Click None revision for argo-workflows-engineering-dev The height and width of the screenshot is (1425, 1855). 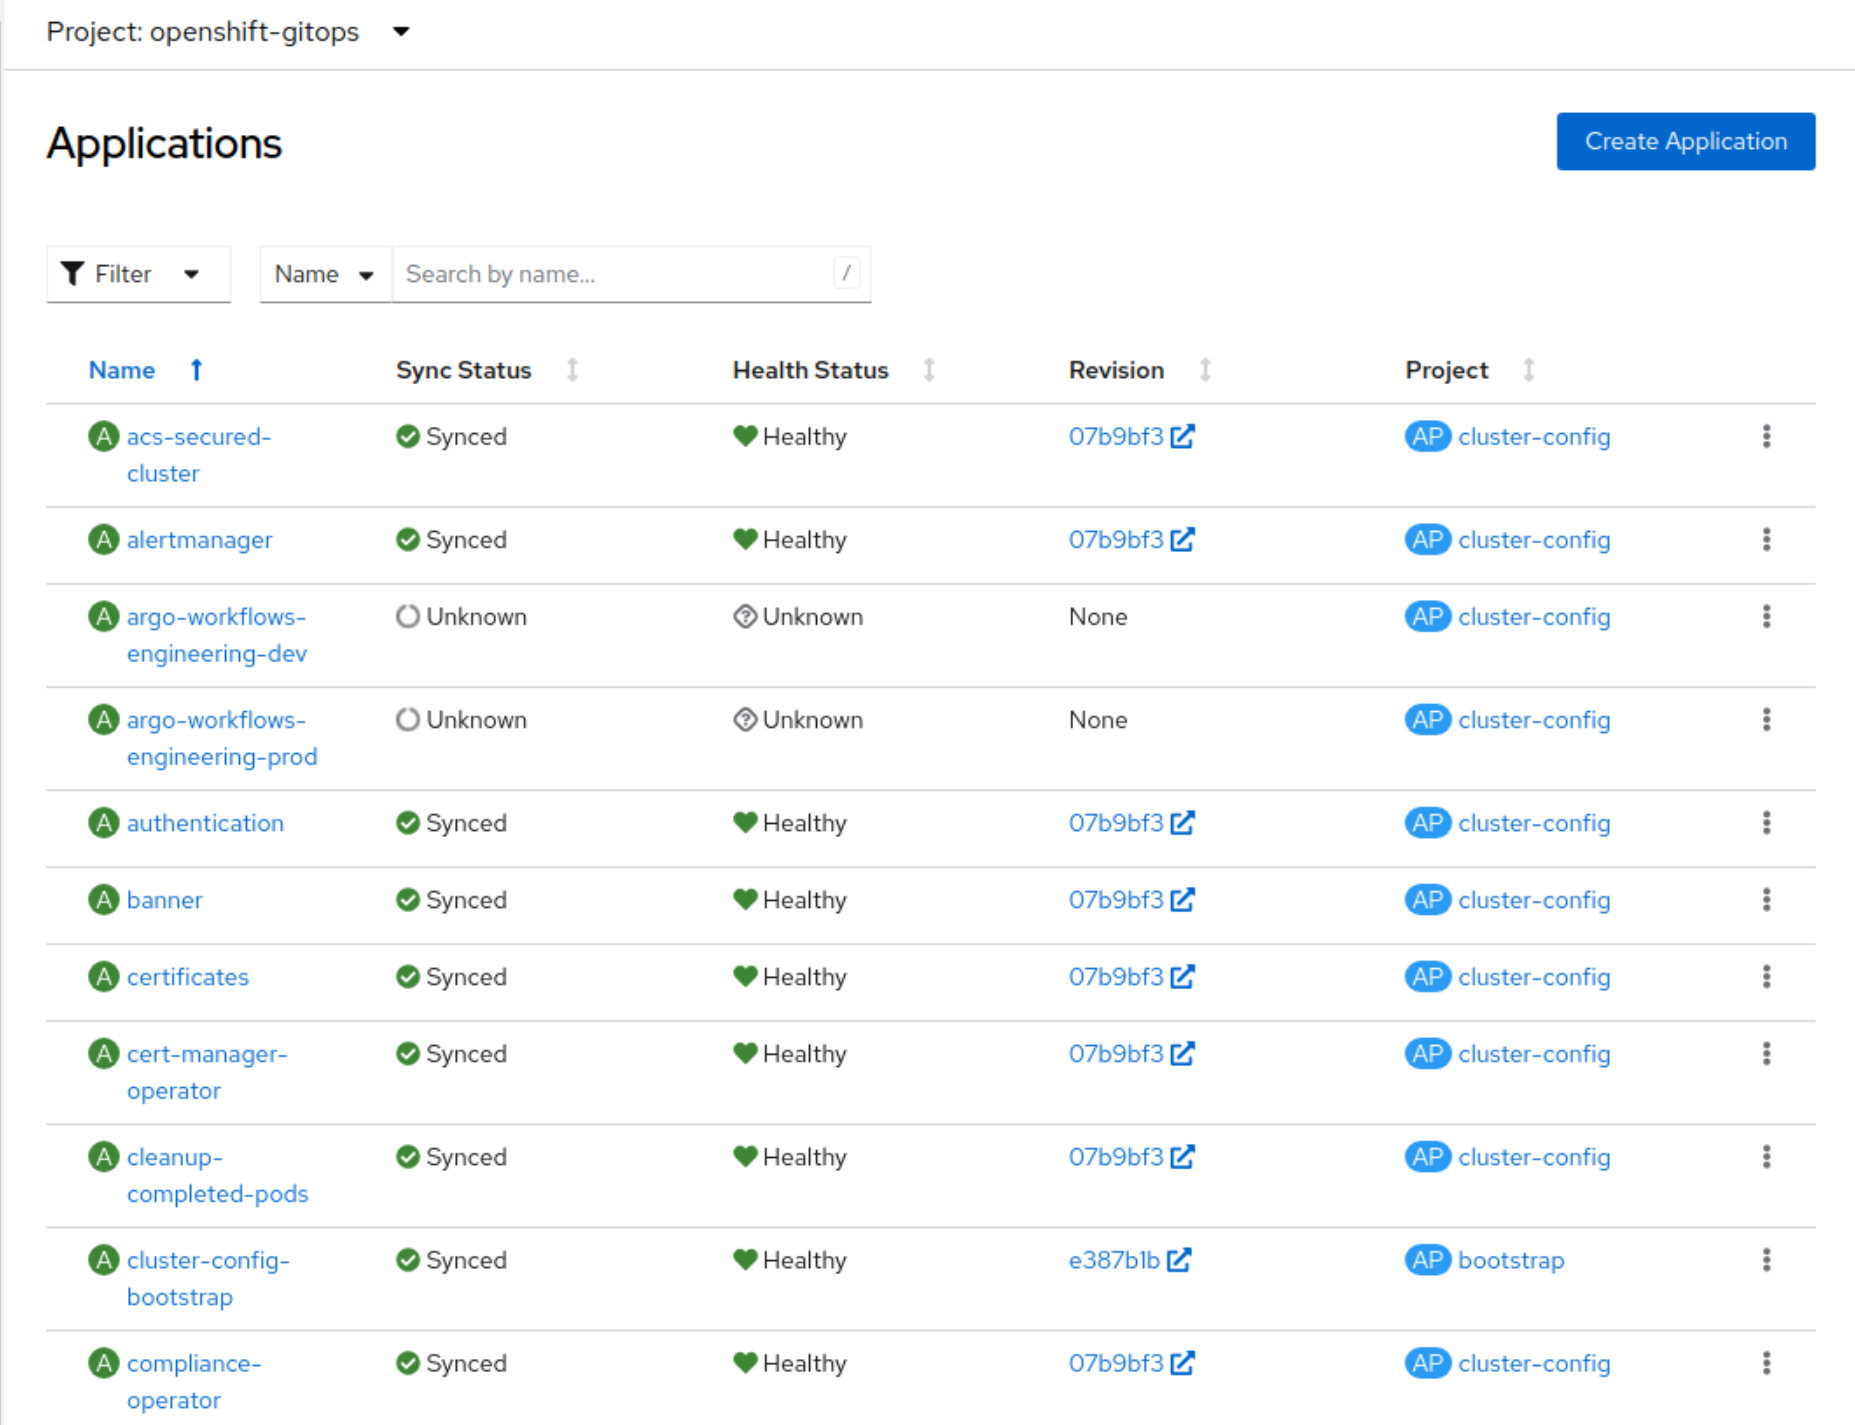point(1098,617)
